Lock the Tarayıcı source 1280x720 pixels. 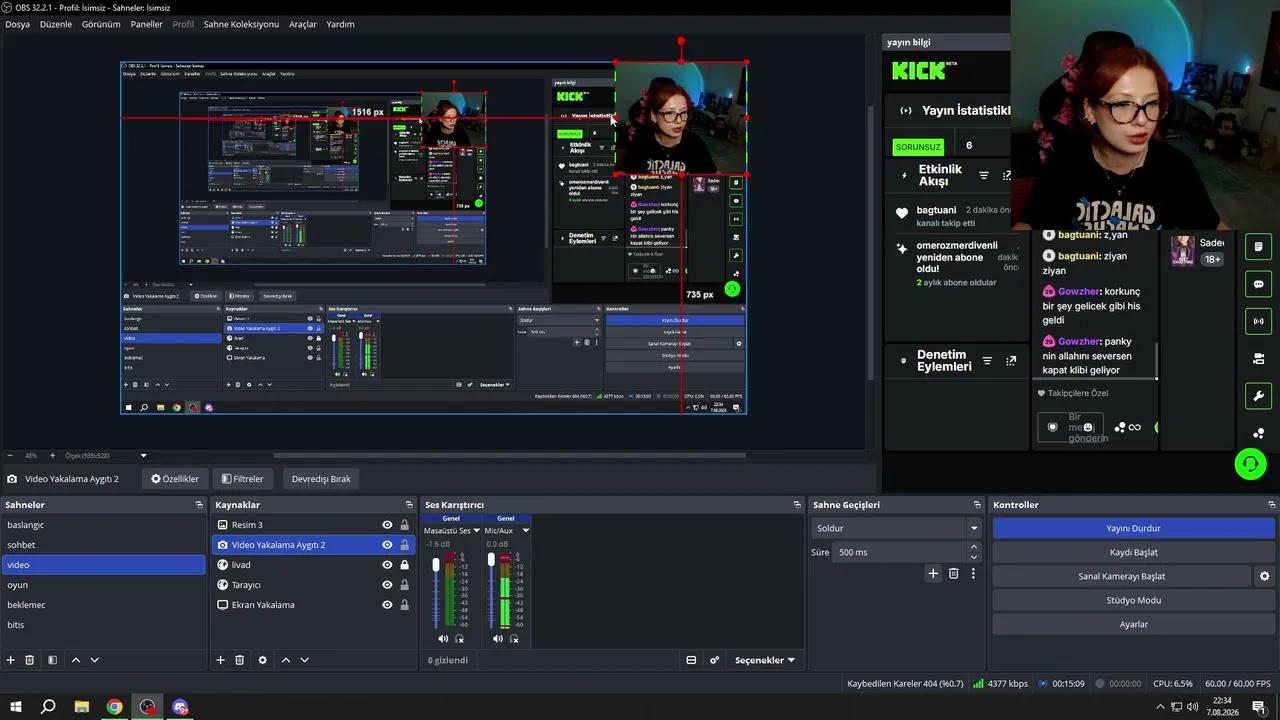click(x=404, y=585)
